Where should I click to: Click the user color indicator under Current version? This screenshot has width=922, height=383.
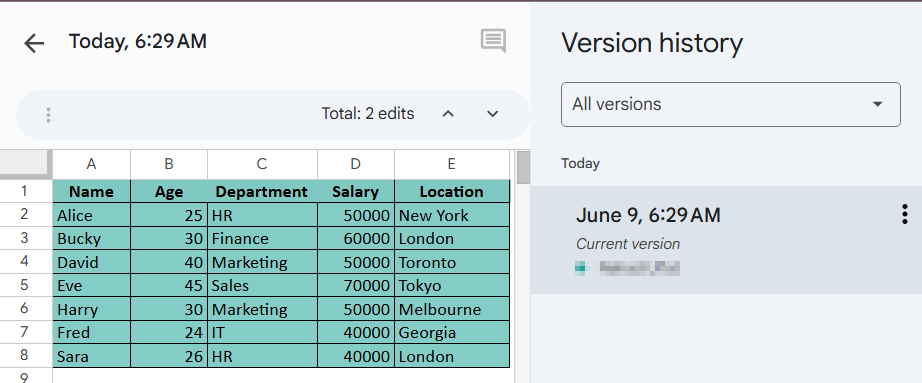(x=580, y=268)
